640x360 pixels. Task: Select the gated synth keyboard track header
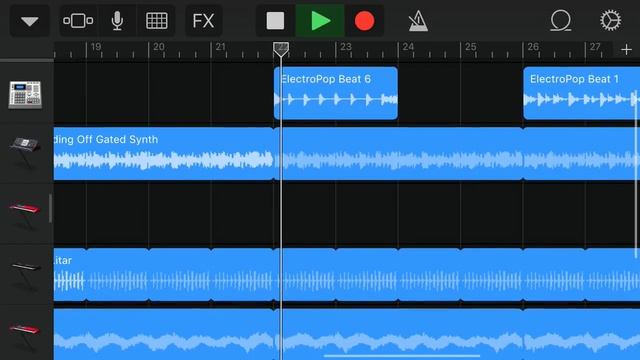tap(25, 153)
